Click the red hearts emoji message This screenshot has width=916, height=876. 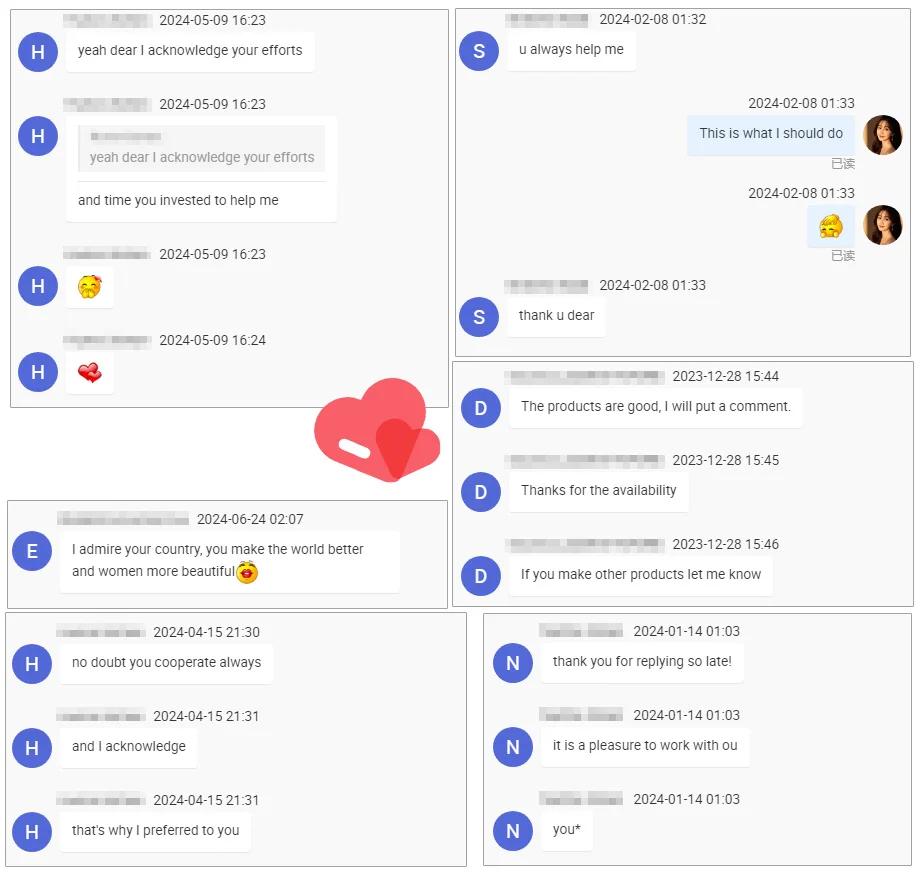90,373
